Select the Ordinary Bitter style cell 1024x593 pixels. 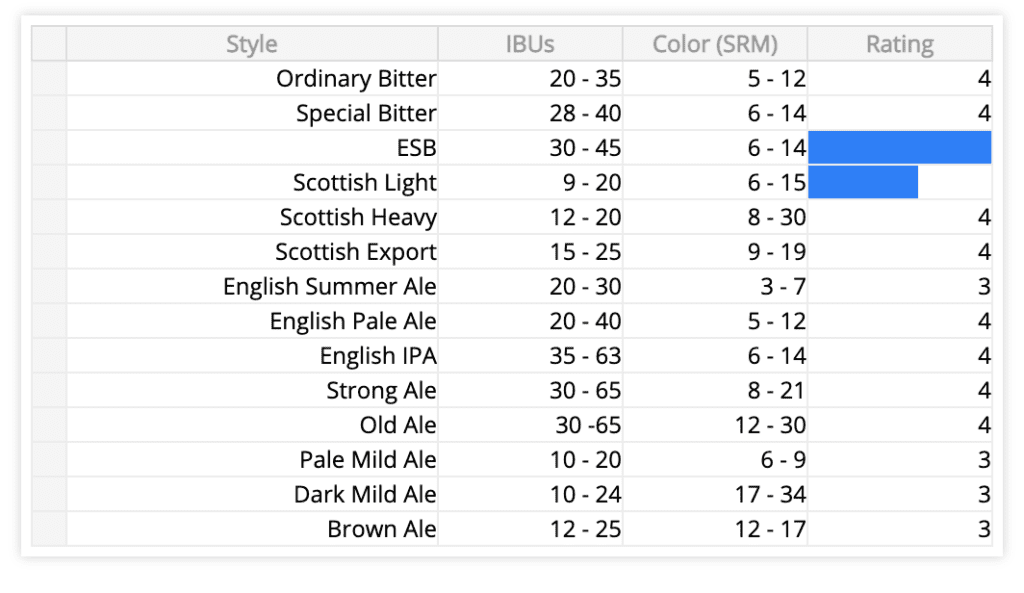pyautogui.click(x=252, y=79)
